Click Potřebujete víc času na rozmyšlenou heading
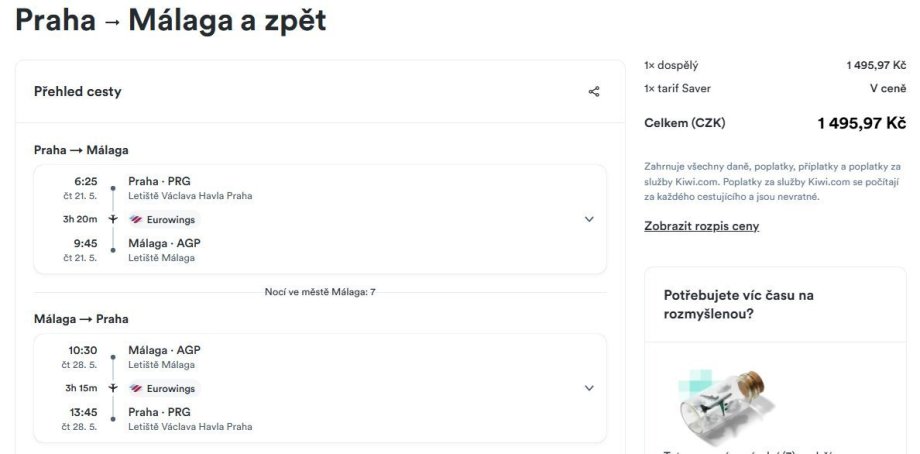Image resolution: width=920 pixels, height=454 pixels. click(x=738, y=304)
